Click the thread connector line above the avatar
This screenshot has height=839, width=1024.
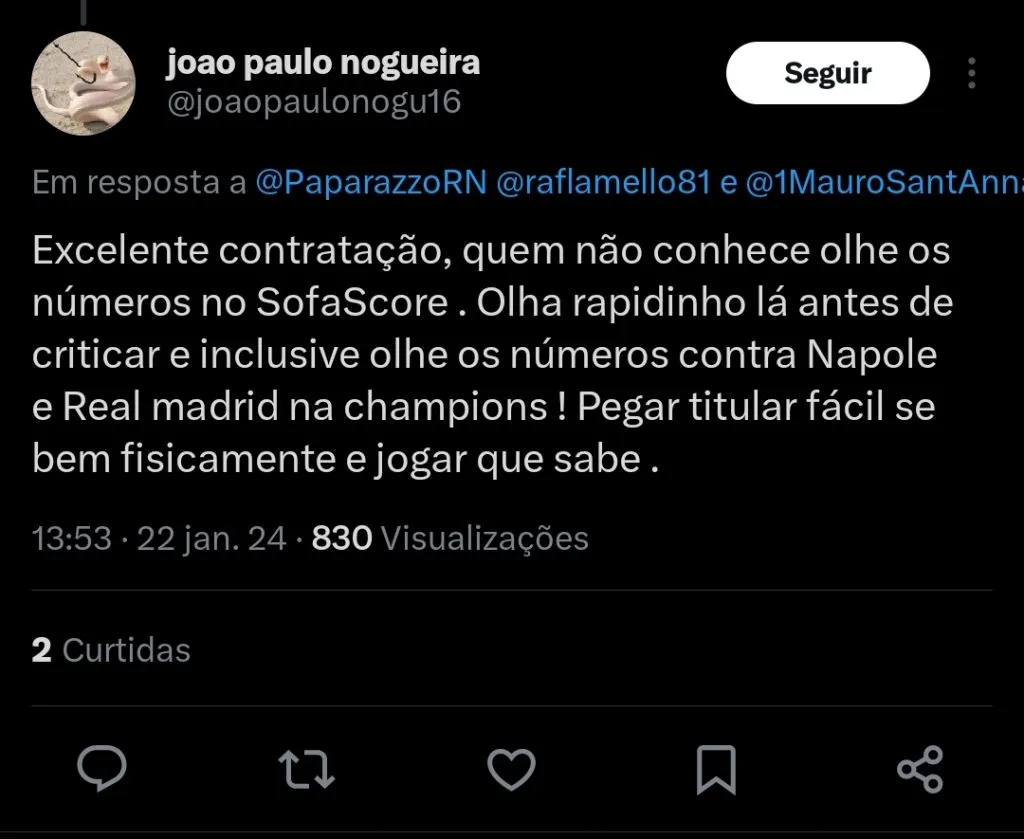(x=82, y=12)
